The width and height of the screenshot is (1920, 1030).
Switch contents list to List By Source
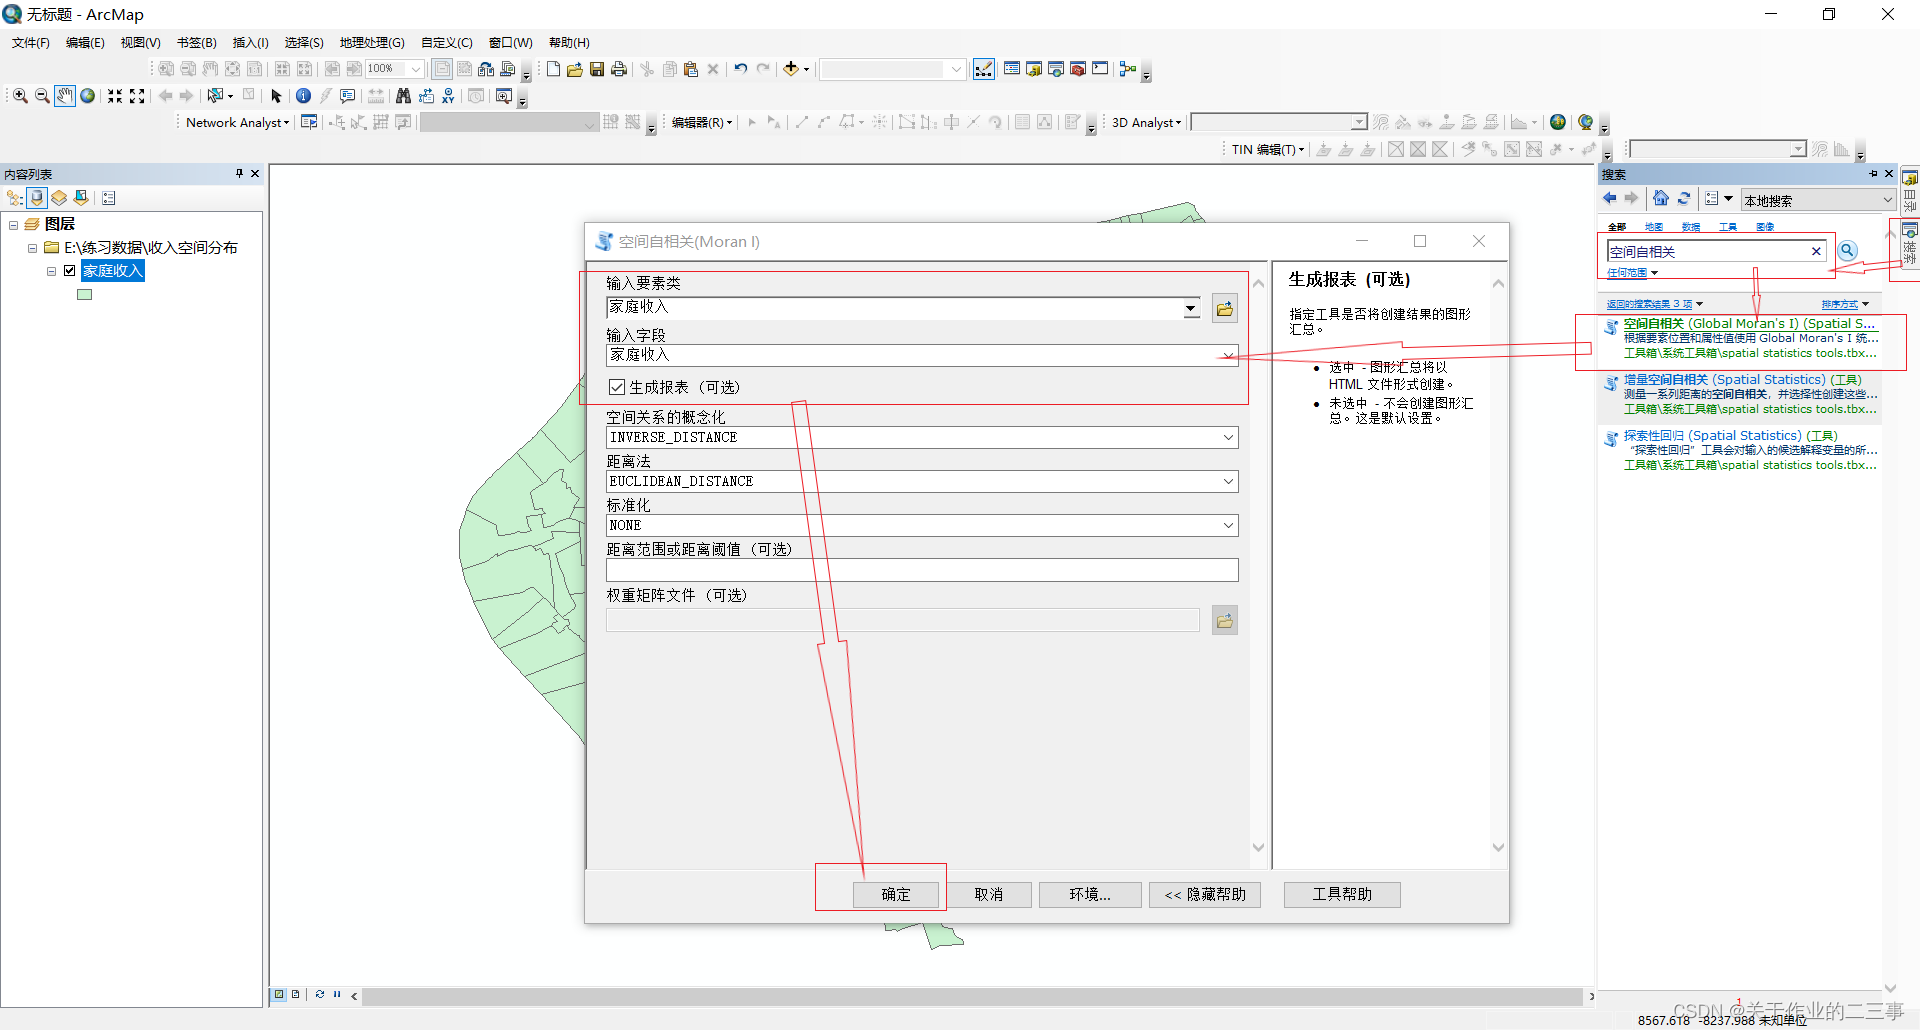37,198
